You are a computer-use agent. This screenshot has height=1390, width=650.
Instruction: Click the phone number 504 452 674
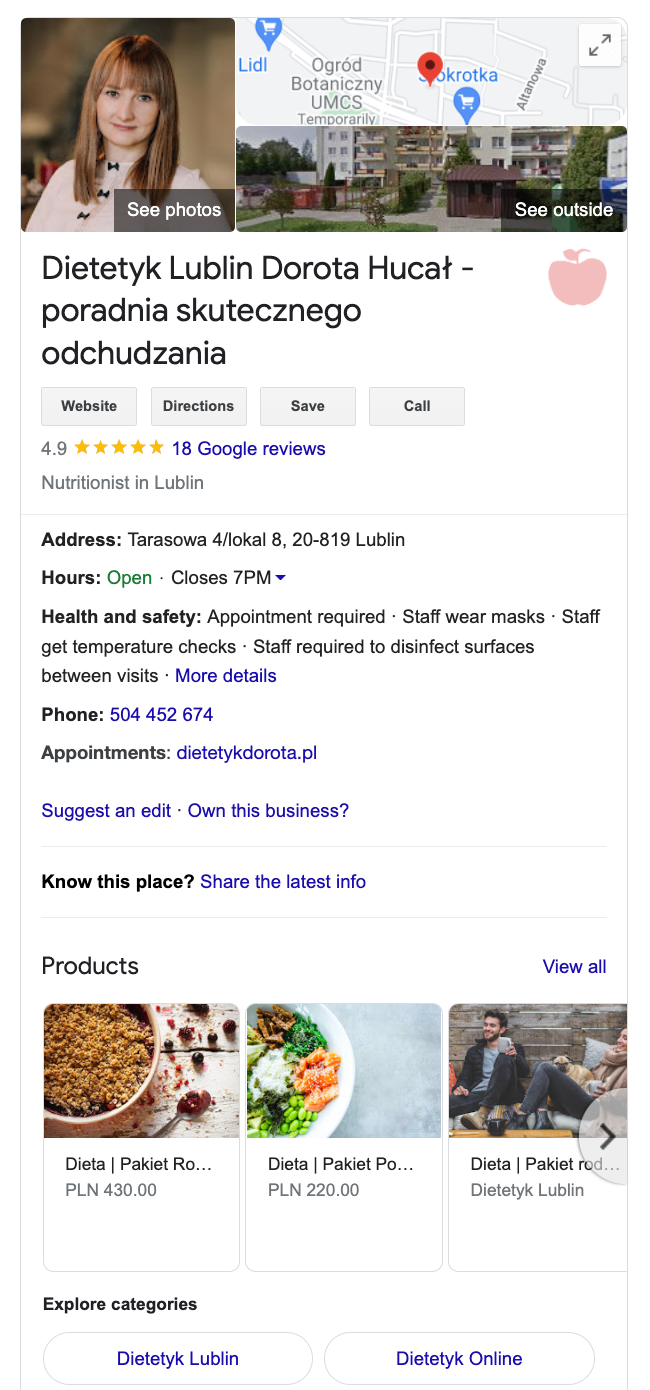pyautogui.click(x=161, y=715)
